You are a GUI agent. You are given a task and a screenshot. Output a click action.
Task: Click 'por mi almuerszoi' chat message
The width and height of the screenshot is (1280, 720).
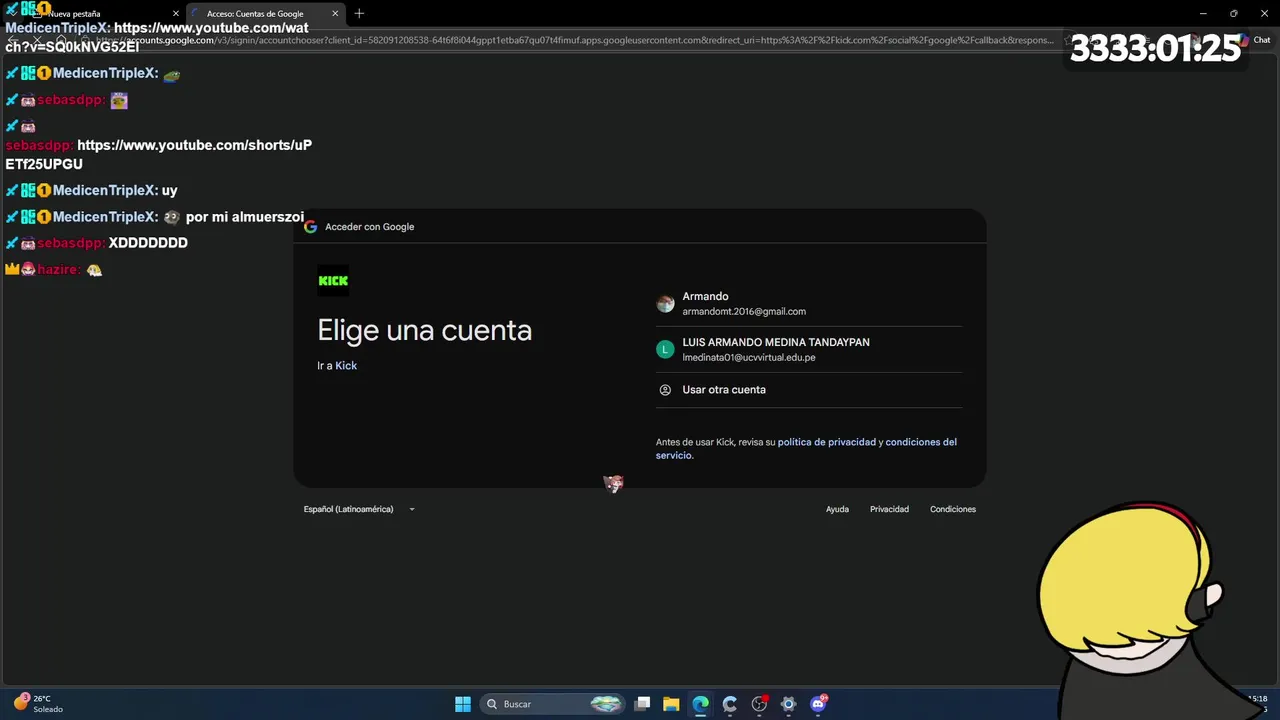point(245,217)
